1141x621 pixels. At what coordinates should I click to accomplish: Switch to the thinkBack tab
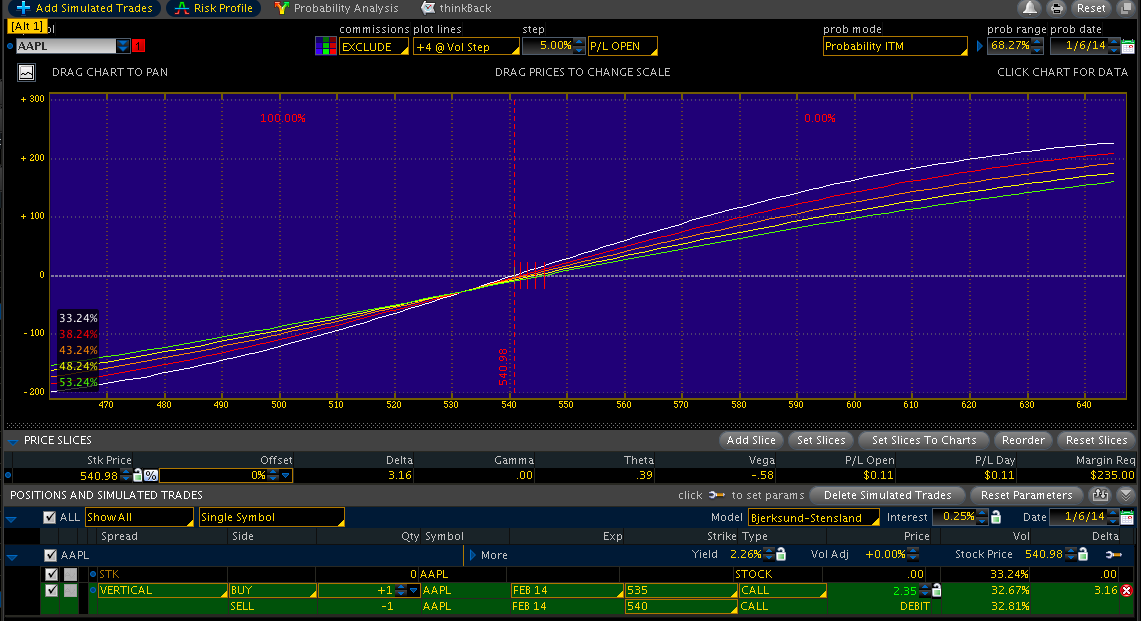click(x=457, y=8)
